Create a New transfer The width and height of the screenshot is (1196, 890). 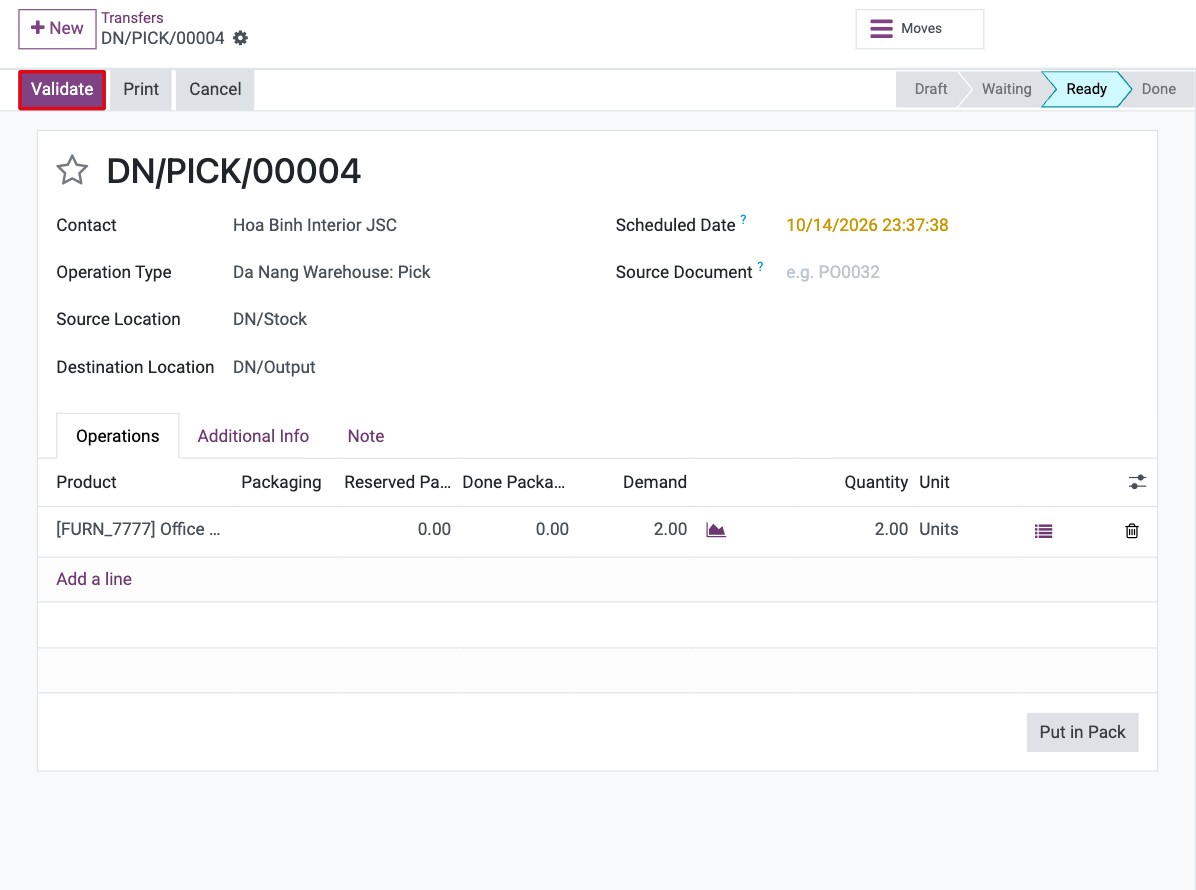point(57,29)
